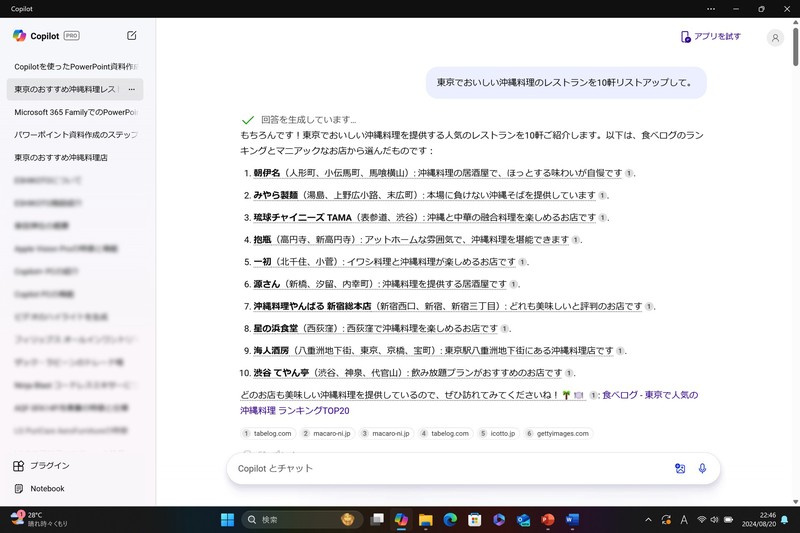Click the plugin icon at sidebar bottom
This screenshot has width=800, height=533.
pyautogui.click(x=19, y=466)
